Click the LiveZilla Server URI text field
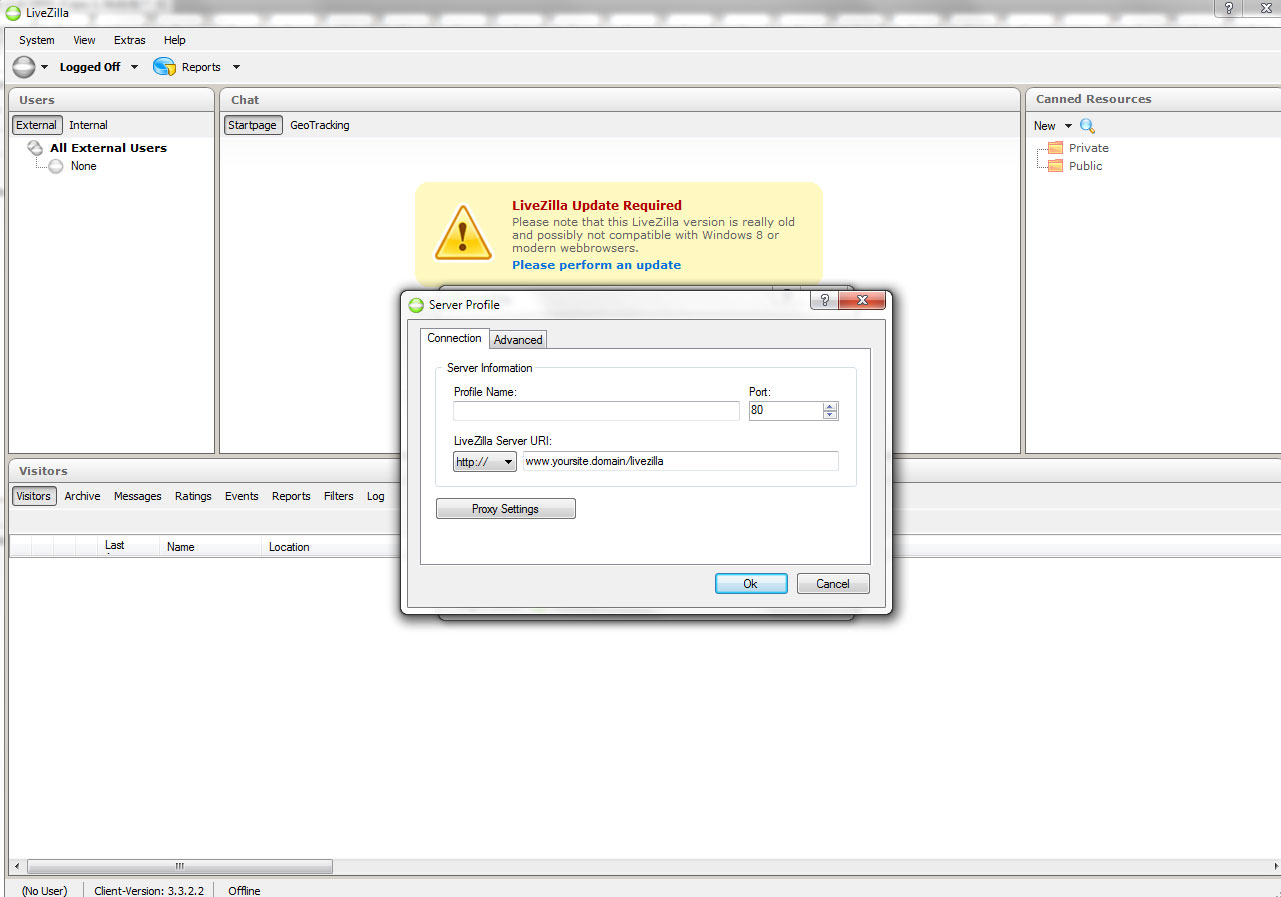1281x897 pixels. [680, 461]
